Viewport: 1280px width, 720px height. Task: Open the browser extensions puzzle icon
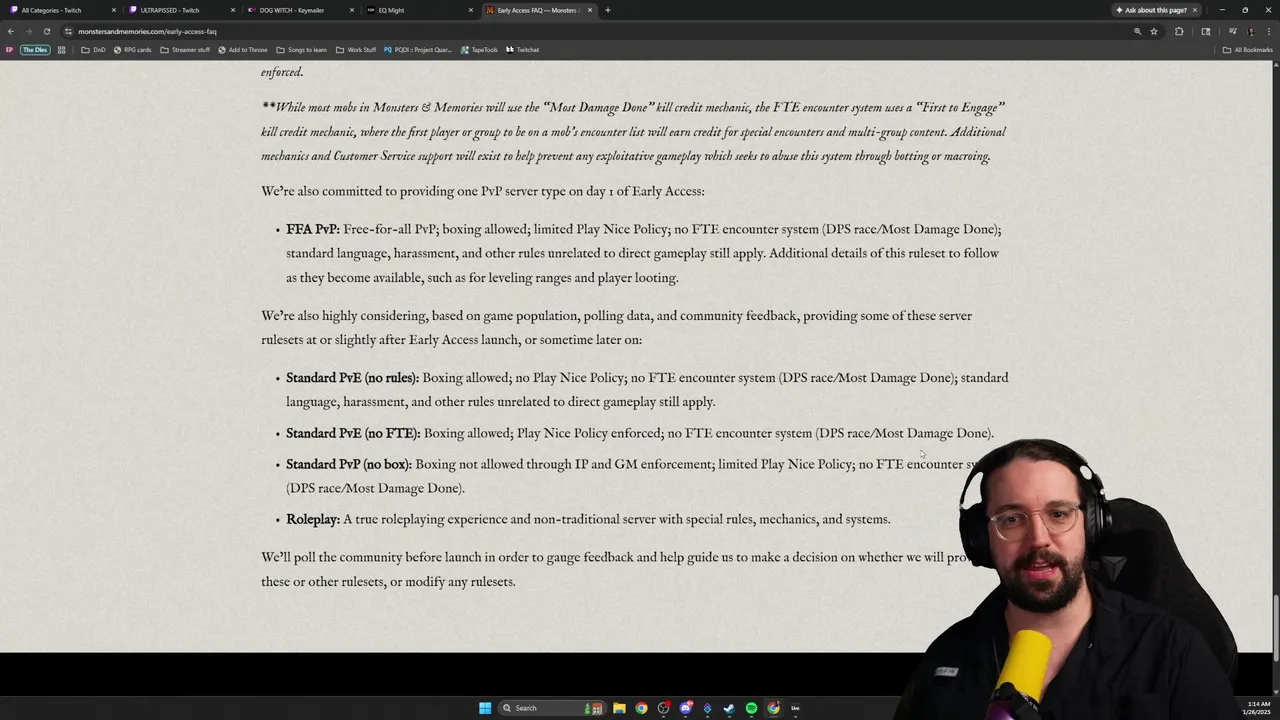[x=1179, y=31]
